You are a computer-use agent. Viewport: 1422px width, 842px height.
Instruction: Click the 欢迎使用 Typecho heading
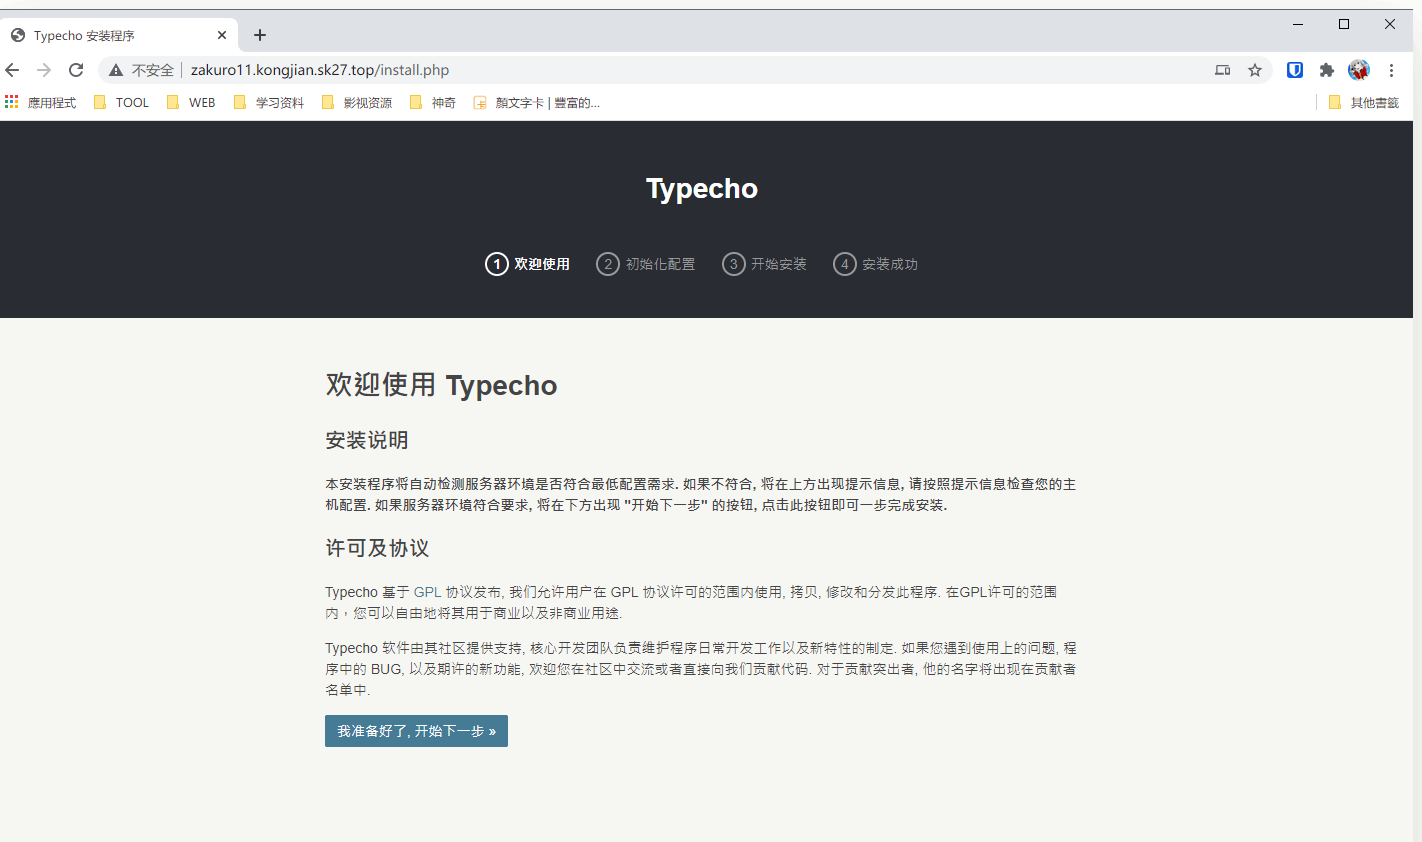[x=441, y=385]
